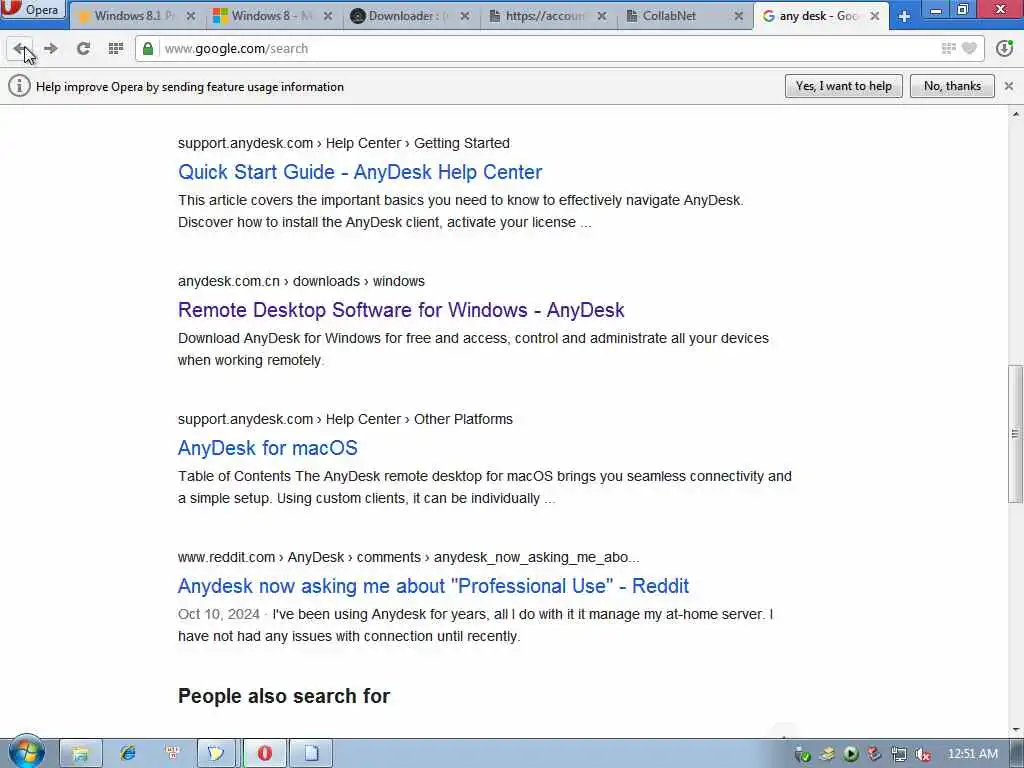The height and width of the screenshot is (768, 1024).
Task: Click the scrollbar up arrow
Action: pos(1016,115)
